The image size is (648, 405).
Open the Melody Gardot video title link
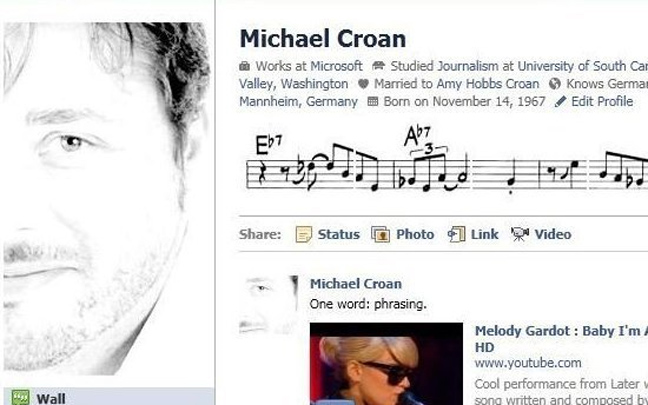click(561, 339)
